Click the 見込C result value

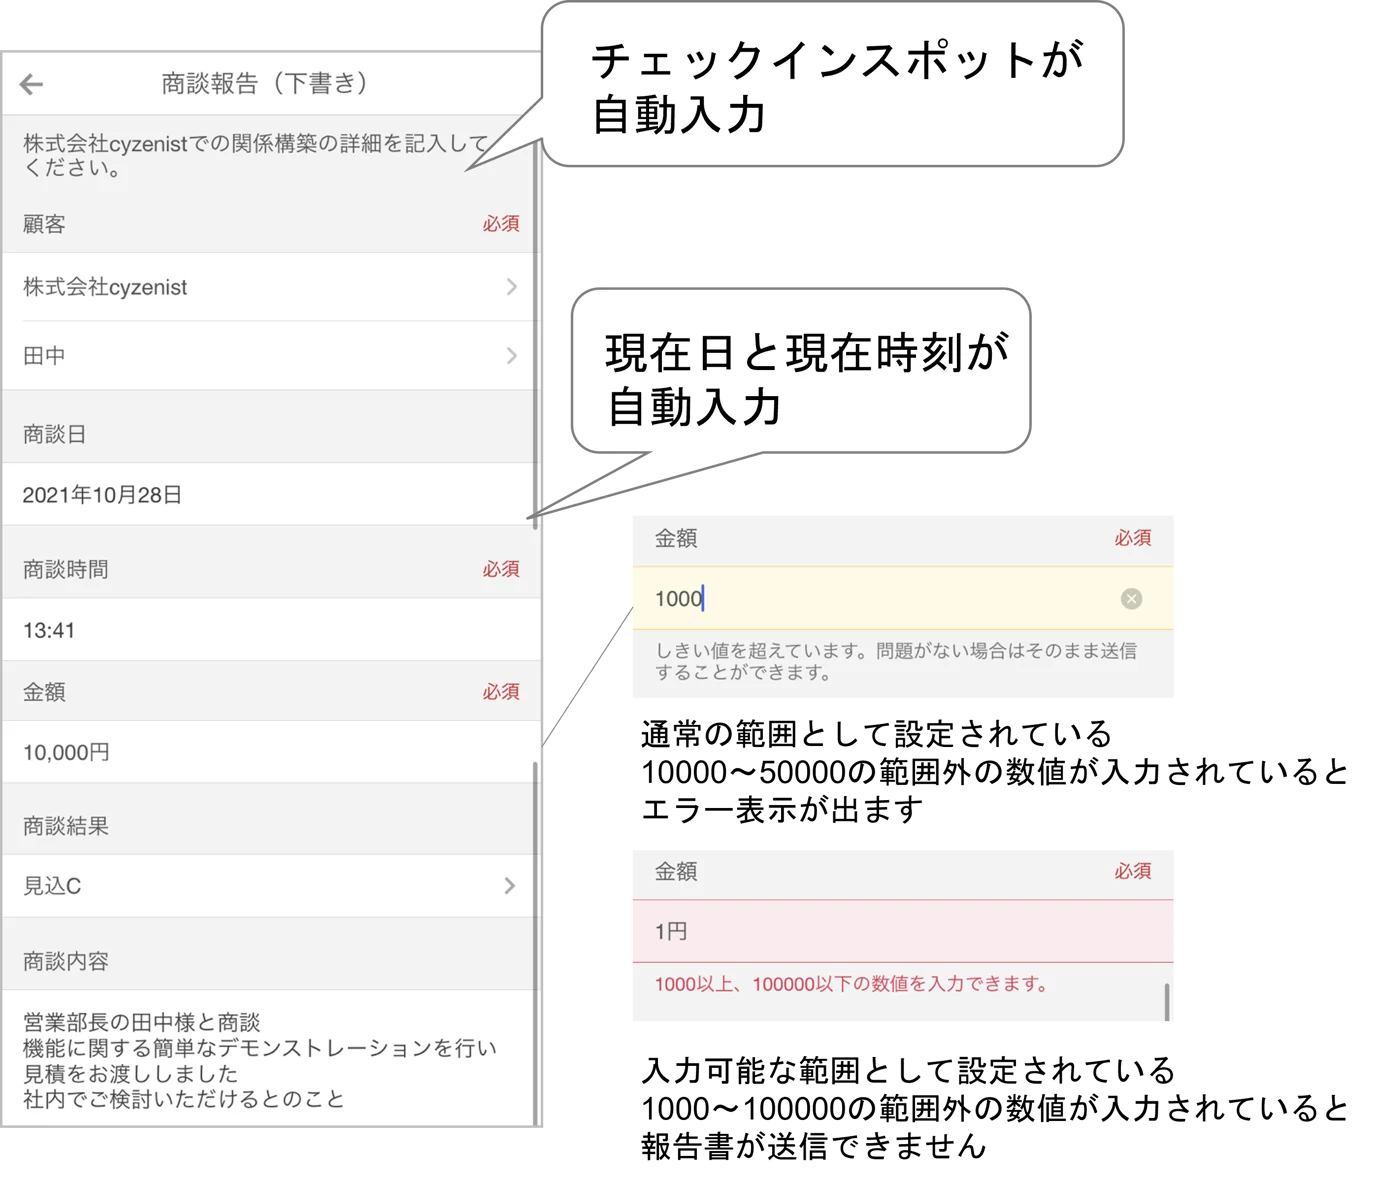[52, 886]
